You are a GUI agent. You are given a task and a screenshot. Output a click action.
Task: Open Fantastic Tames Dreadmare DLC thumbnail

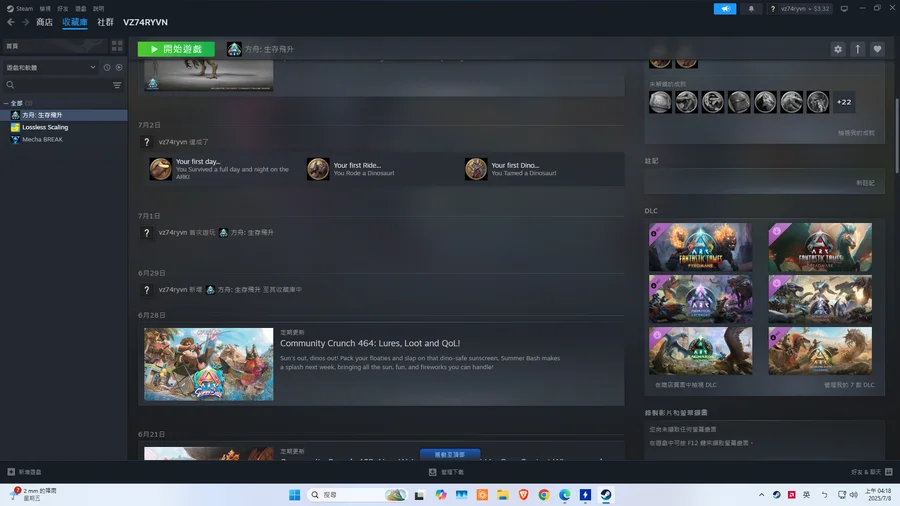[820, 247]
